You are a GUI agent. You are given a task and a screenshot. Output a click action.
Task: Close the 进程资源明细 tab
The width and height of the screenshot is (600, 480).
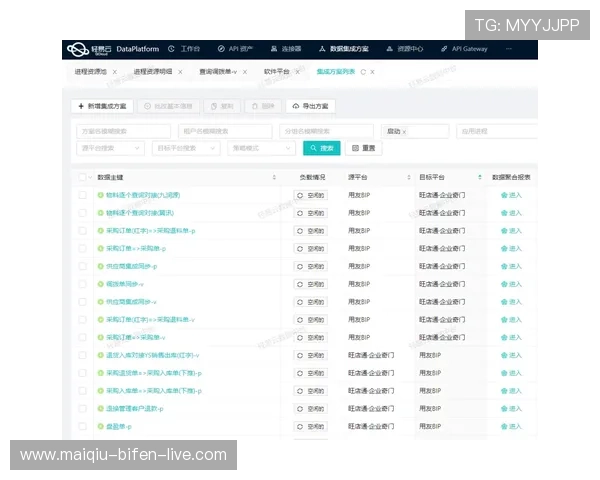[180, 72]
